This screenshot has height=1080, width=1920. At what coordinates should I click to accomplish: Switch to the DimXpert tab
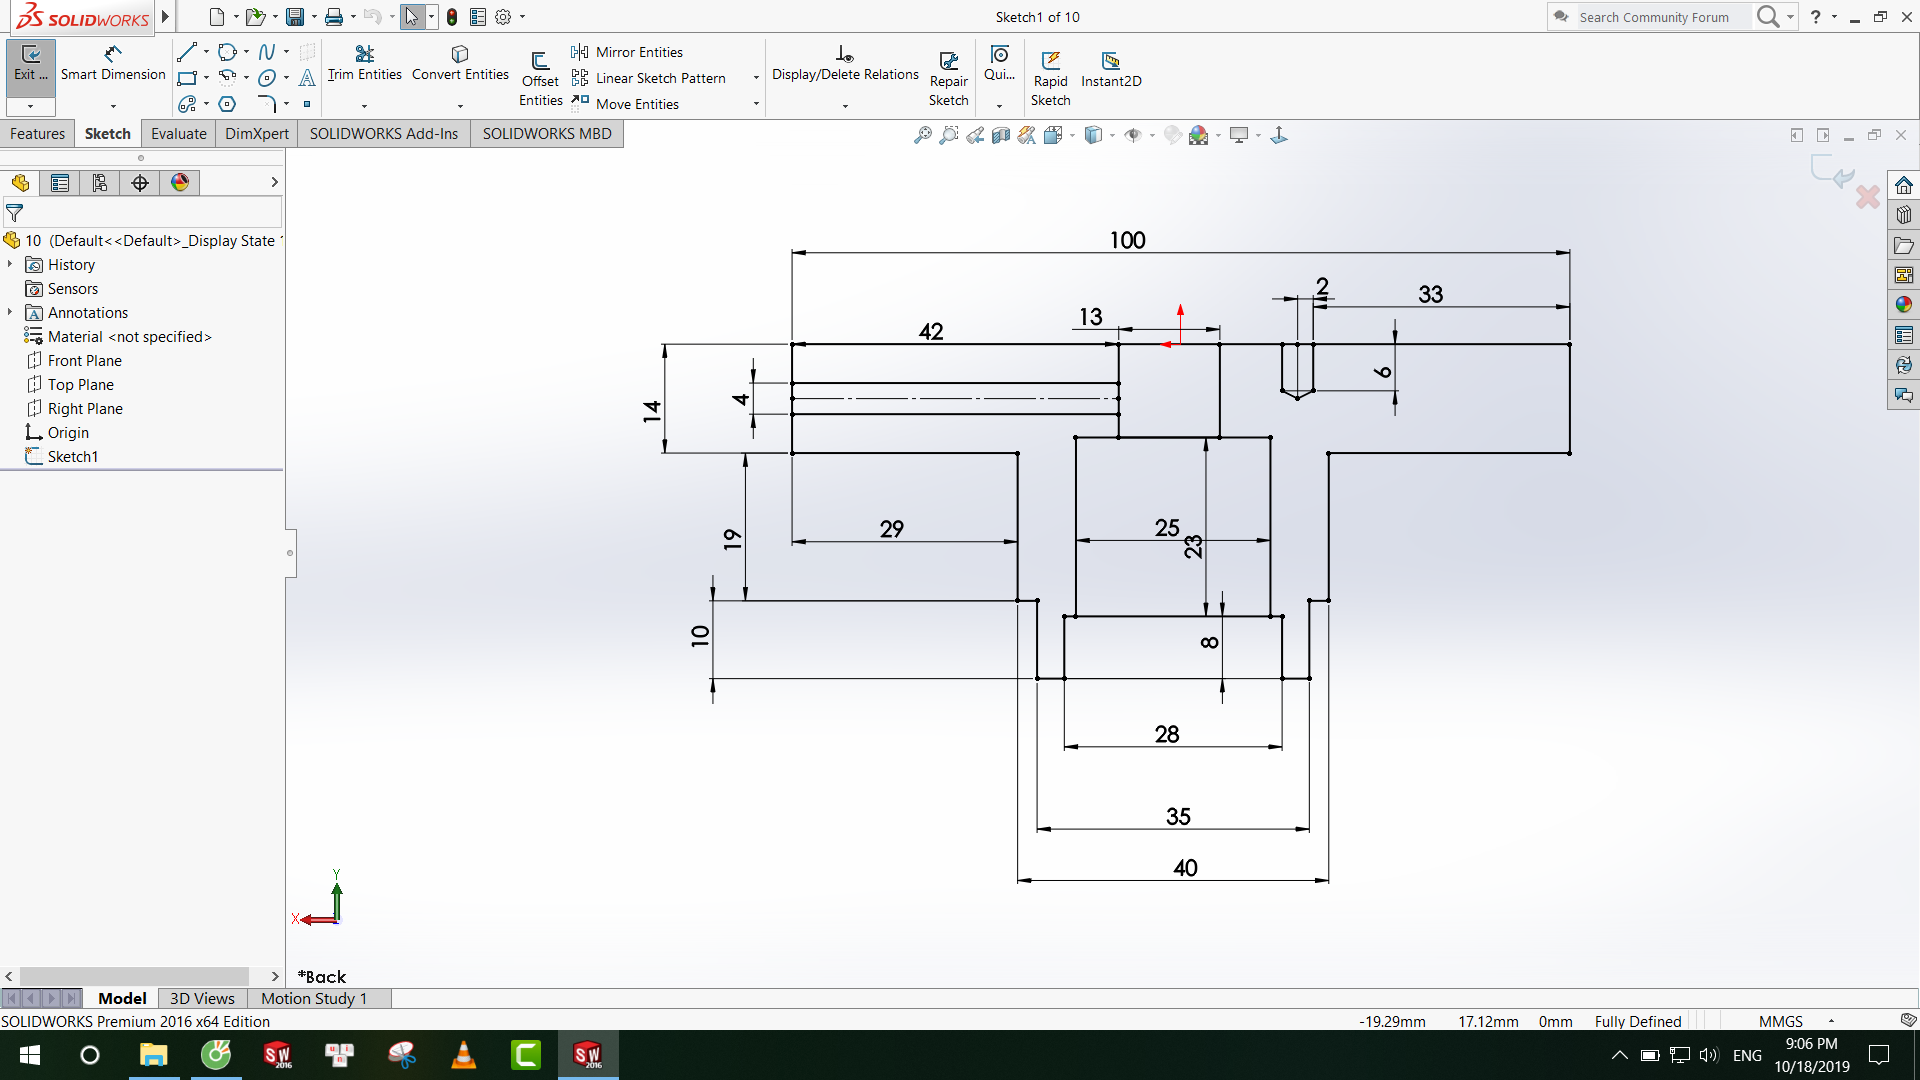point(257,134)
